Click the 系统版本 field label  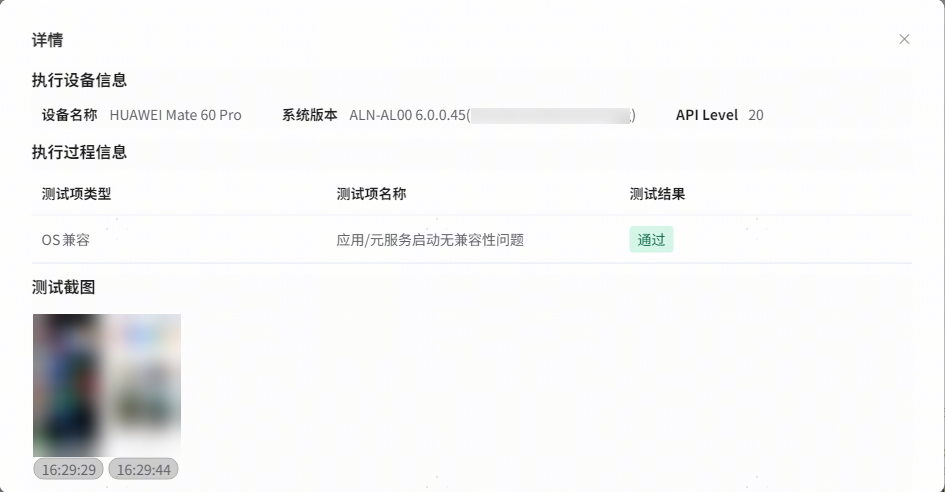310,115
